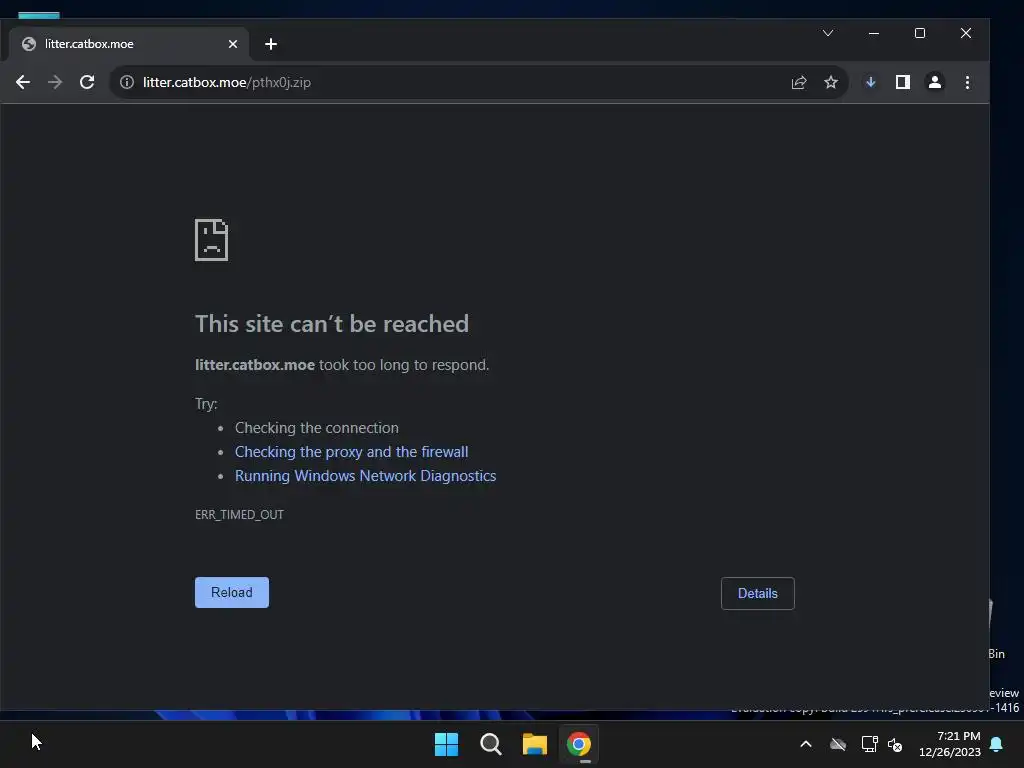Click 'took too long to respond' message
This screenshot has height=768, width=1024.
(404, 365)
